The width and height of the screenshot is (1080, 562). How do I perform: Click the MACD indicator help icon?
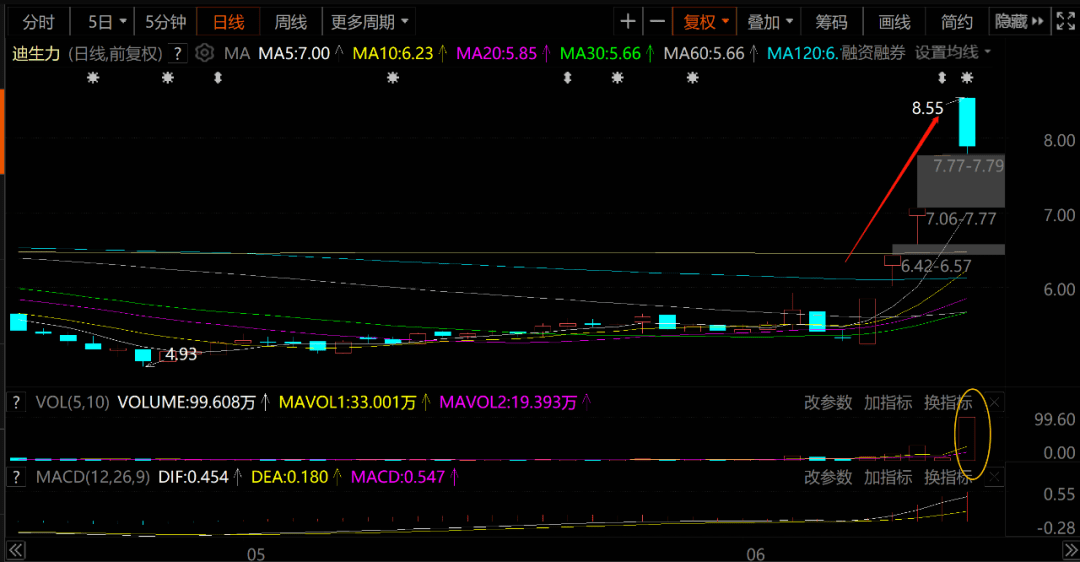point(17,477)
